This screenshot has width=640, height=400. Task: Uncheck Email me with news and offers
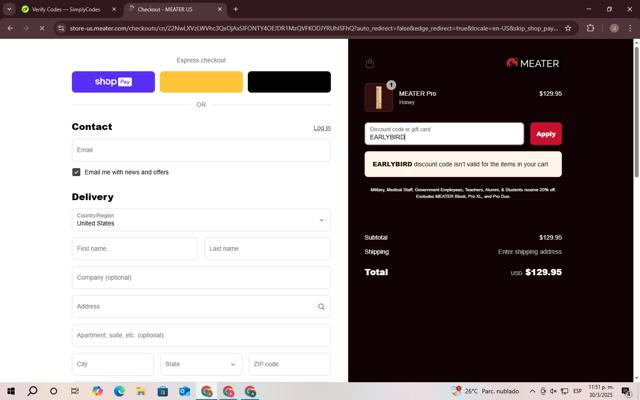click(x=76, y=172)
